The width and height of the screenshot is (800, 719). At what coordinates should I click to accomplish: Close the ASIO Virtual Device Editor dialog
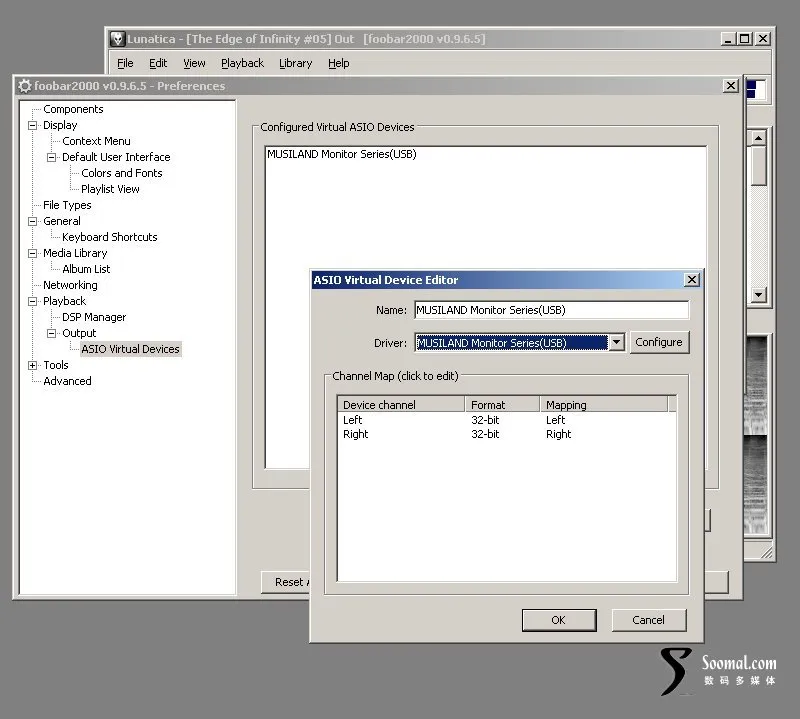tap(692, 280)
